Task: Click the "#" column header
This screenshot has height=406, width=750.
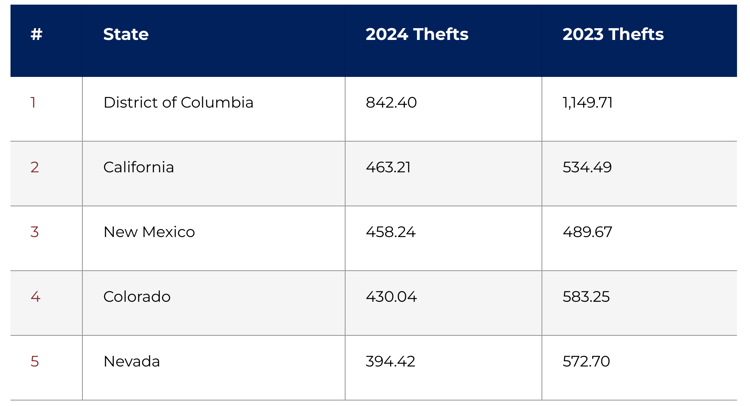Action: [x=36, y=35]
